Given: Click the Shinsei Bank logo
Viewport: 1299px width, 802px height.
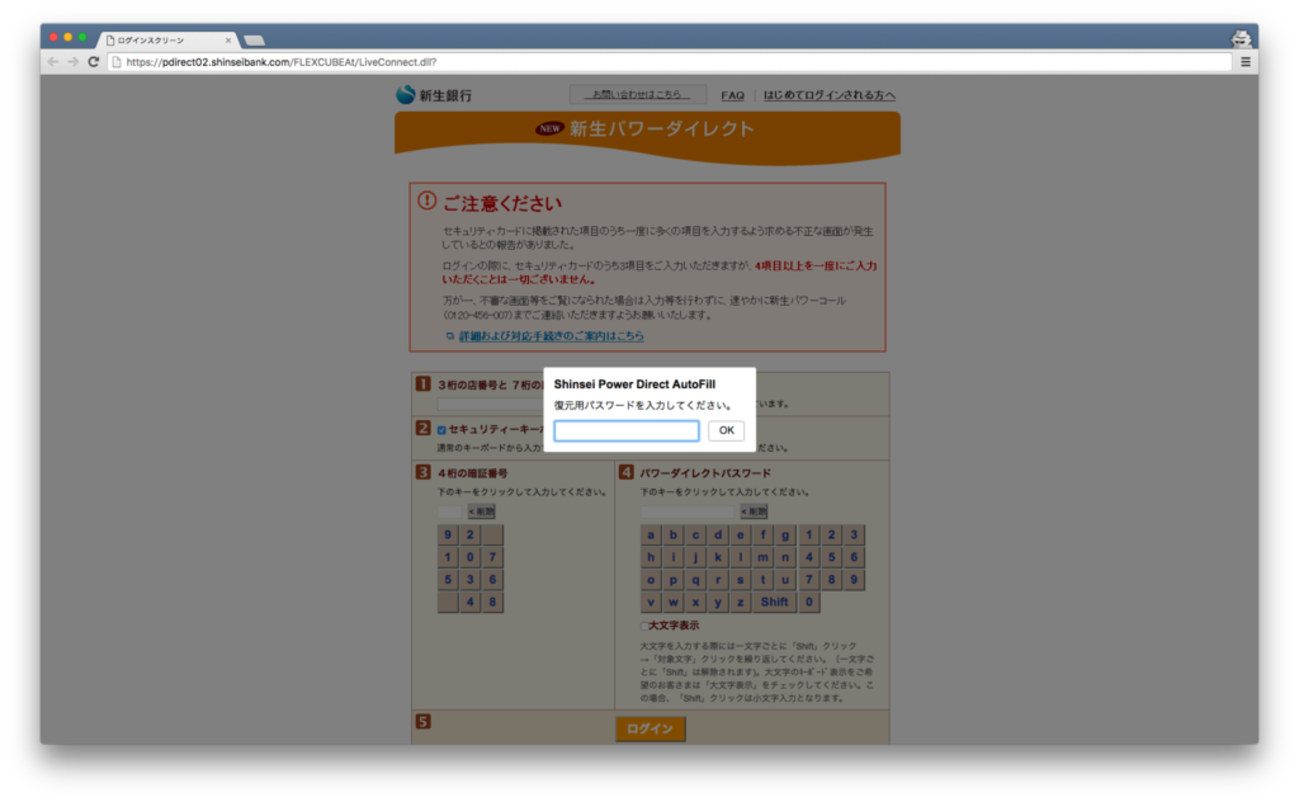Looking at the screenshot, I should tap(434, 95).
